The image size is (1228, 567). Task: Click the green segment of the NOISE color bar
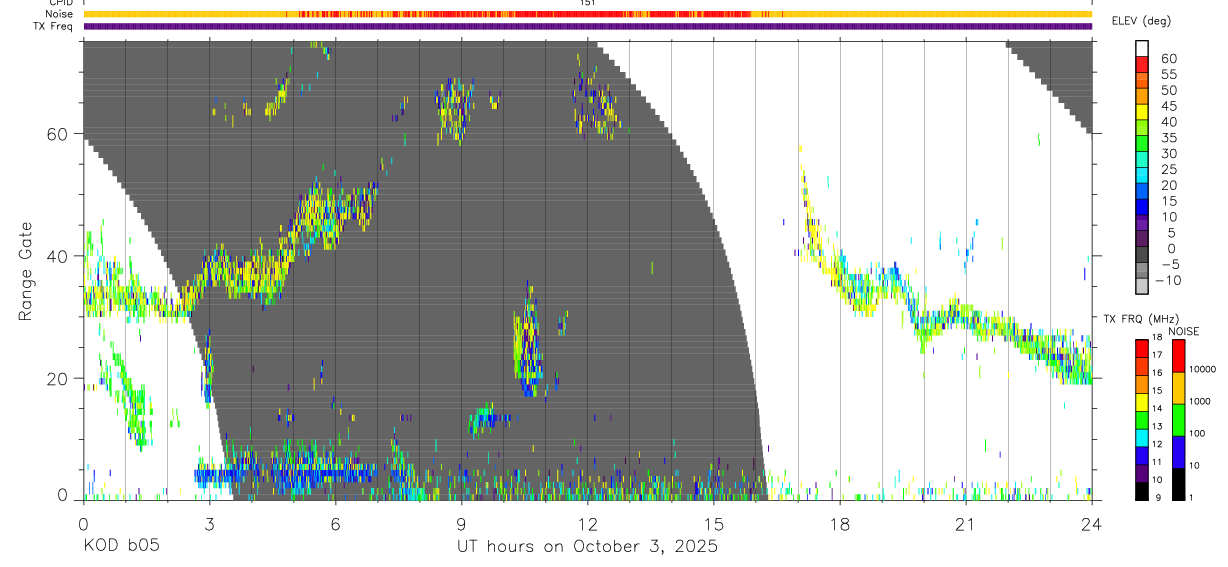click(1178, 420)
